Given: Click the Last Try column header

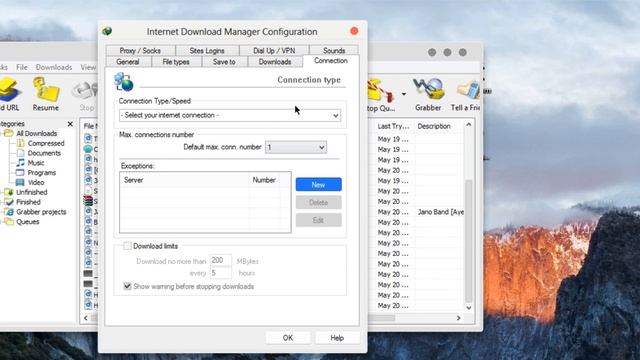Looking at the screenshot, I should point(393,126).
